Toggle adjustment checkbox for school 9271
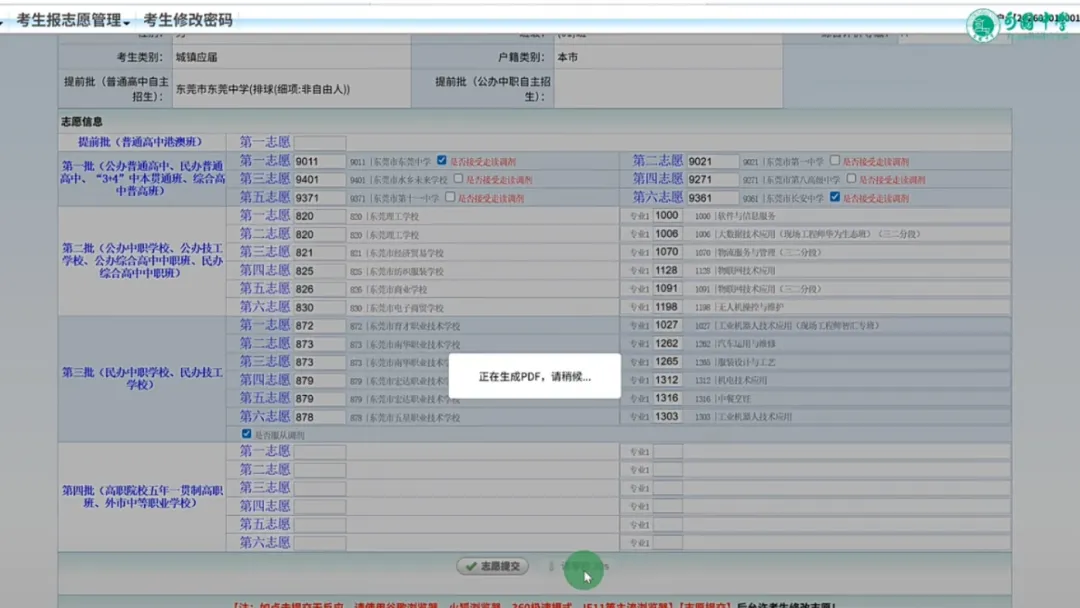This screenshot has width=1080, height=608. (851, 179)
